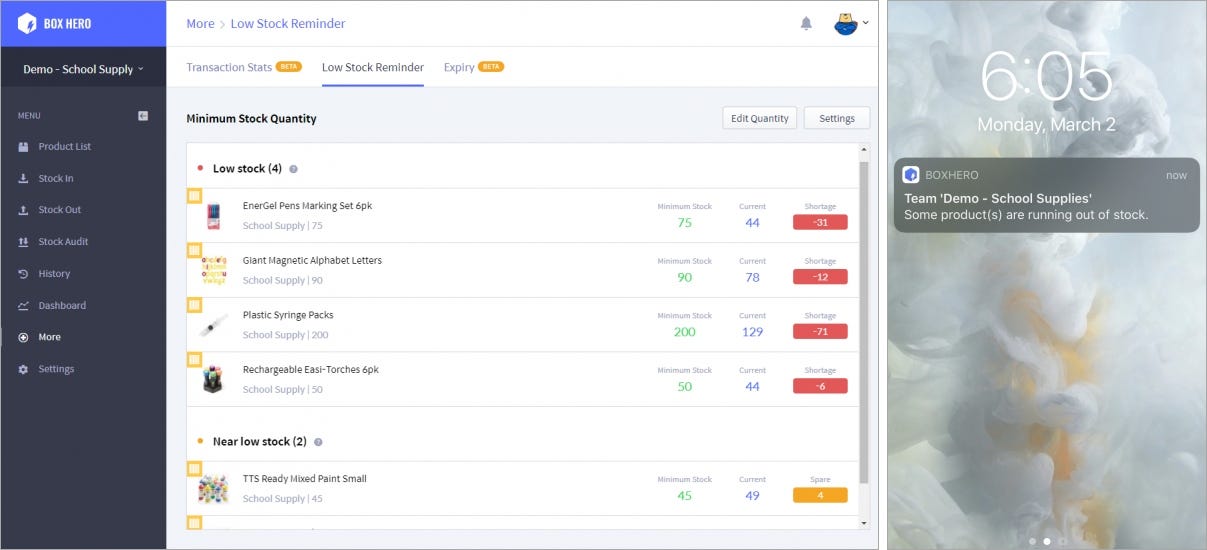Viewport: 1207px width, 550px height.
Task: Click TTS Ready Mixed Paint Small image
Action: click(213, 489)
